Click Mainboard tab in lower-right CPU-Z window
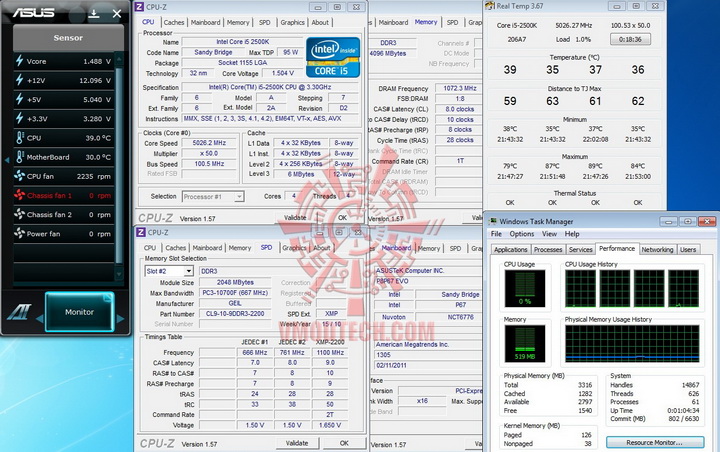 [396, 248]
